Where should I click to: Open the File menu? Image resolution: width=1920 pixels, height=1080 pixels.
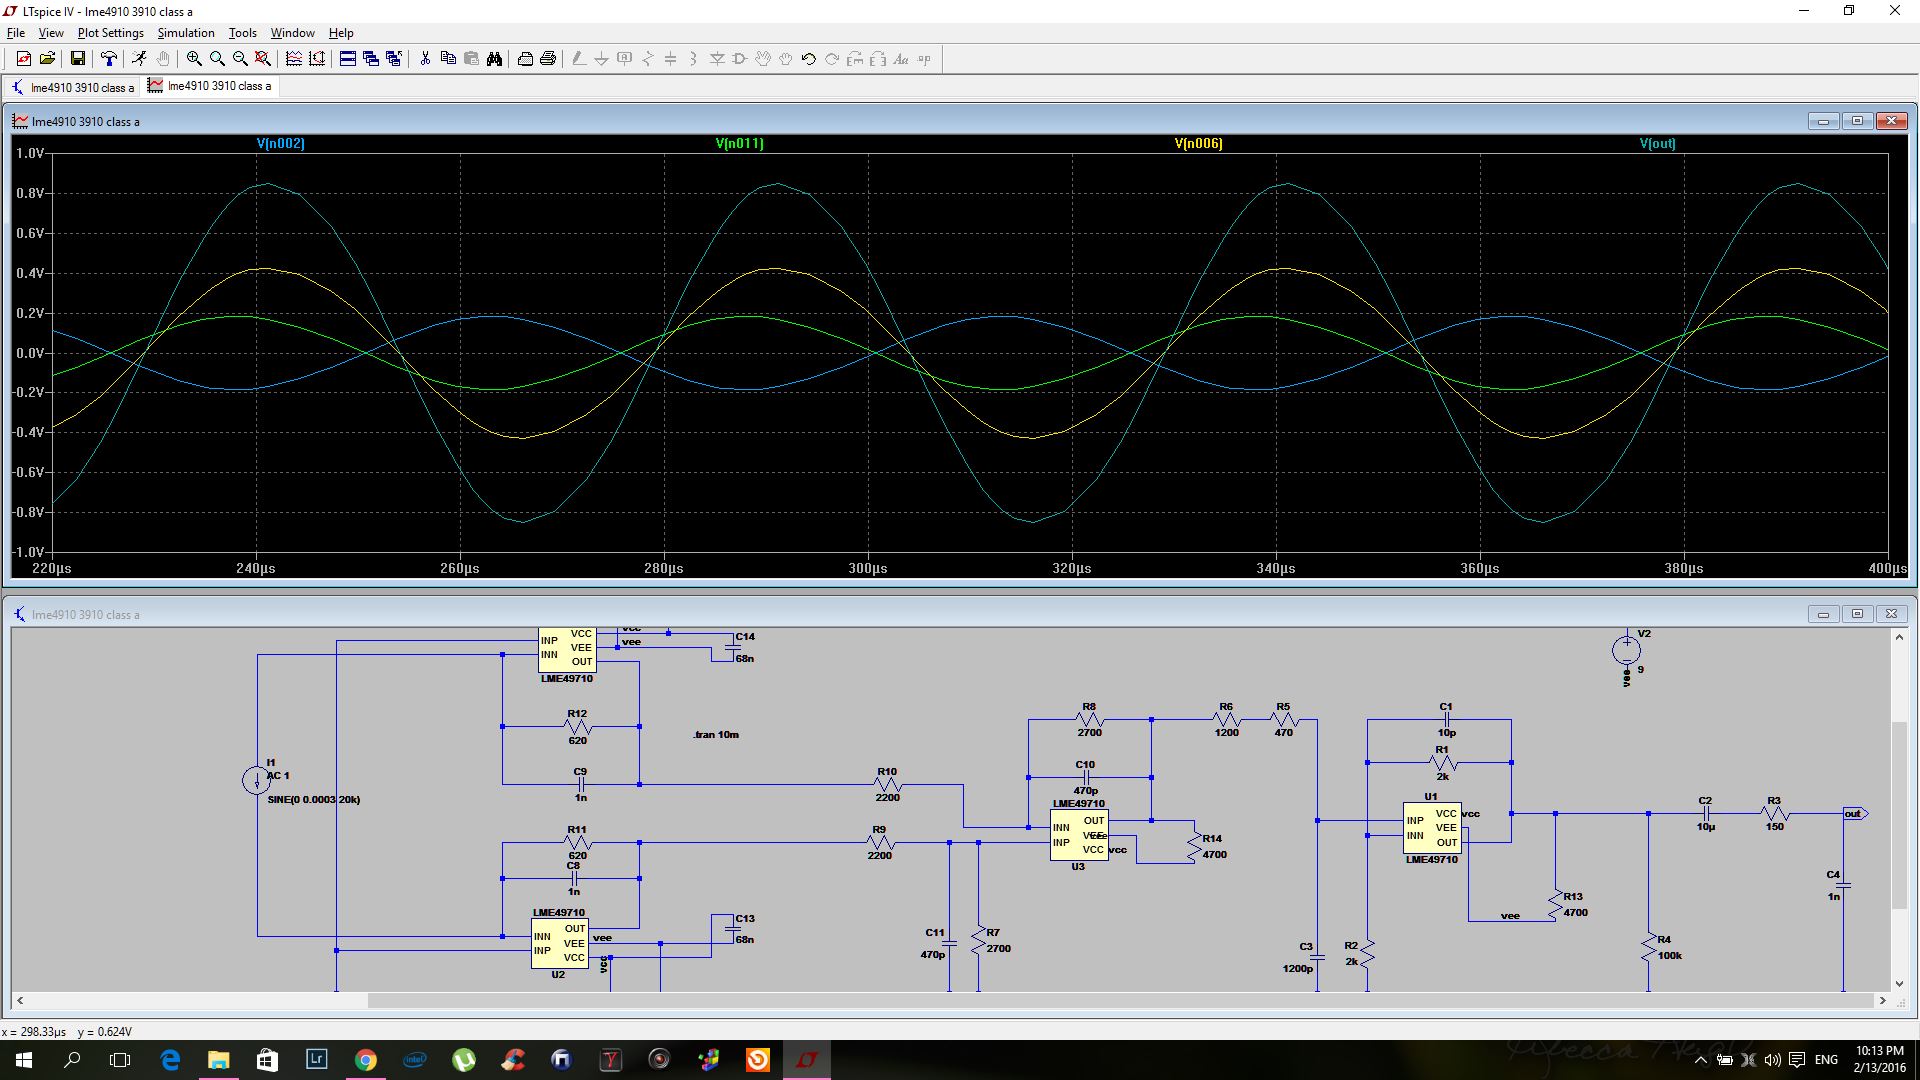pyautogui.click(x=16, y=33)
